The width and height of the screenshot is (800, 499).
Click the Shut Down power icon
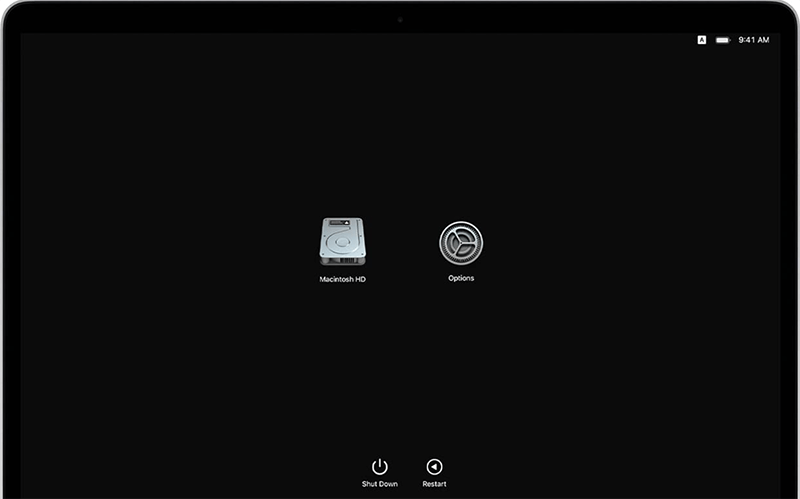point(380,466)
